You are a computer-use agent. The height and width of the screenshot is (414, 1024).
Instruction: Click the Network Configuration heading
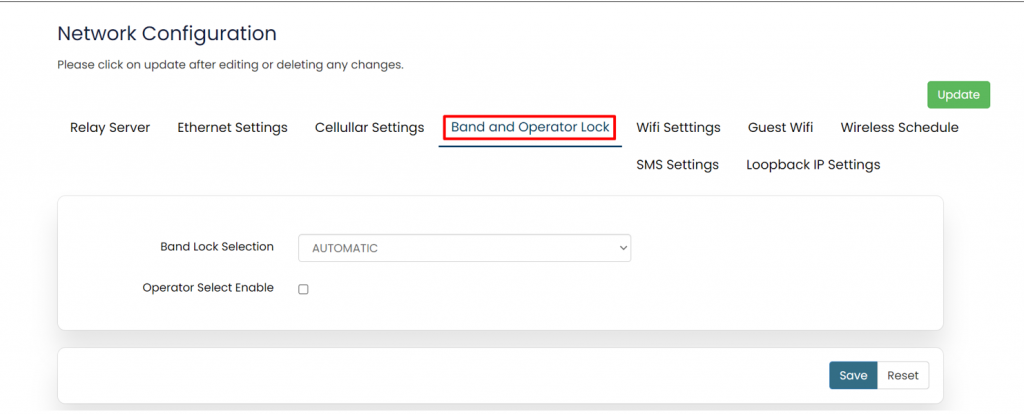pyautogui.click(x=167, y=33)
